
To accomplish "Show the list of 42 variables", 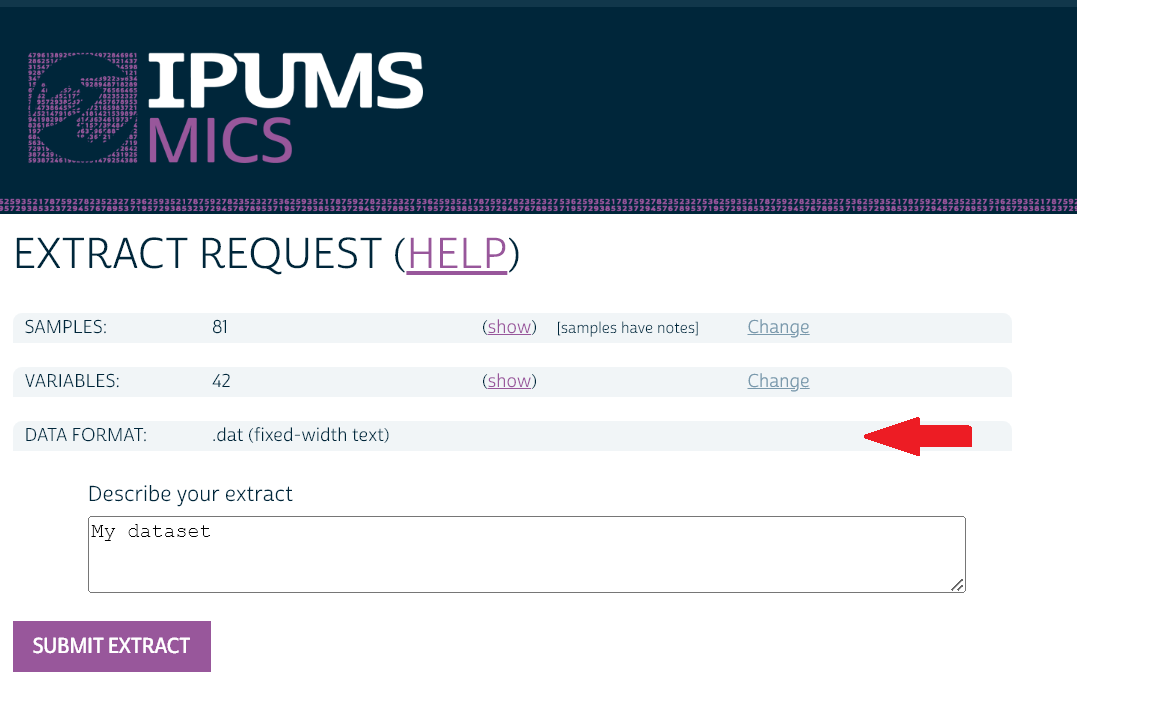I will pos(509,381).
